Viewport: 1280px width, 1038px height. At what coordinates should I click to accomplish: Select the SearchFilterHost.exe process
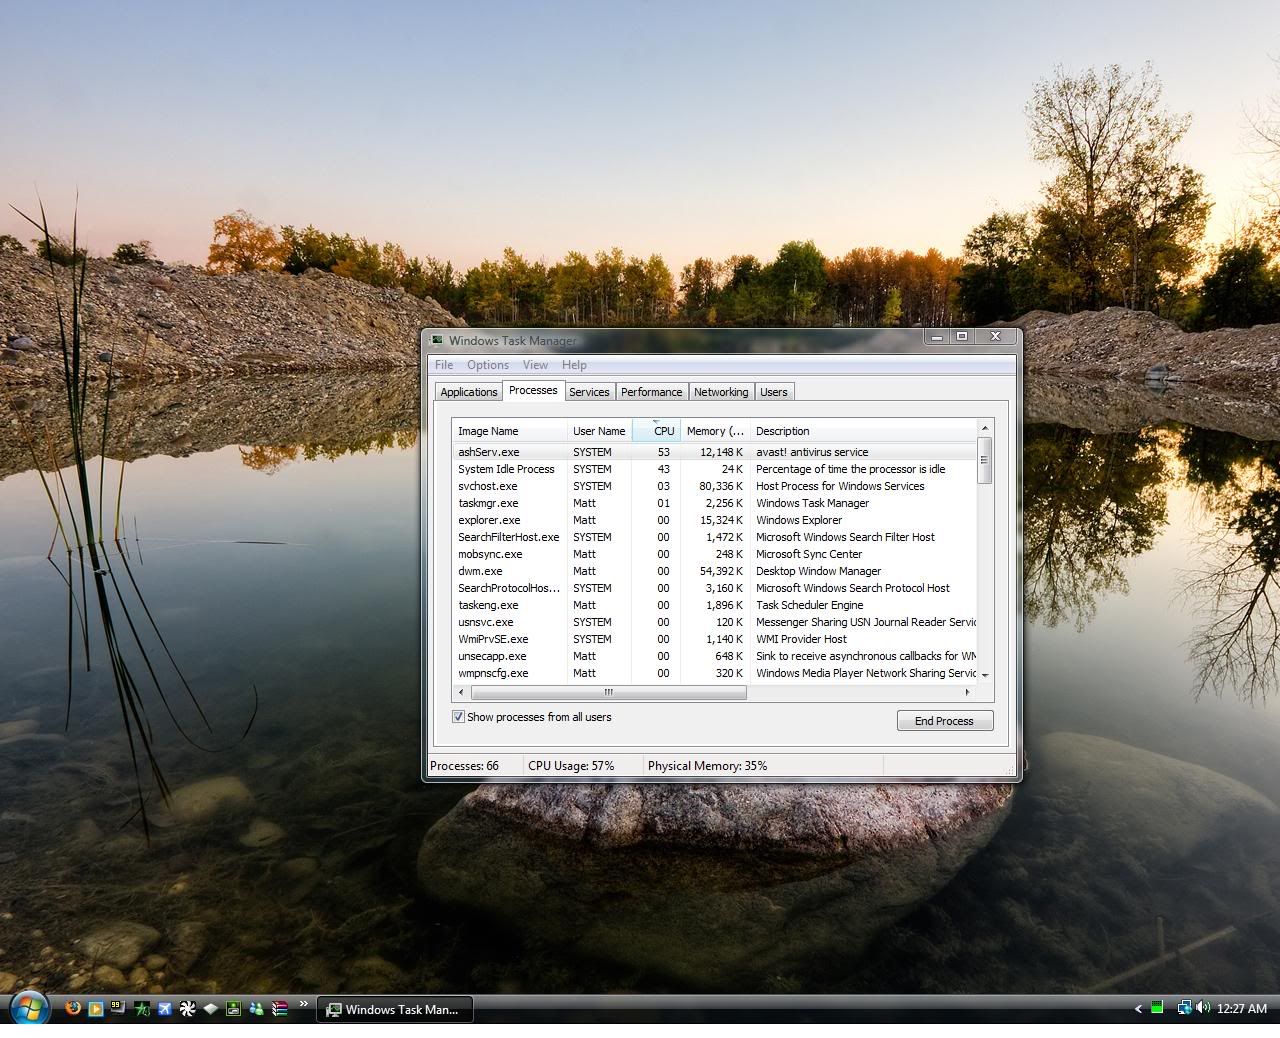point(714,537)
